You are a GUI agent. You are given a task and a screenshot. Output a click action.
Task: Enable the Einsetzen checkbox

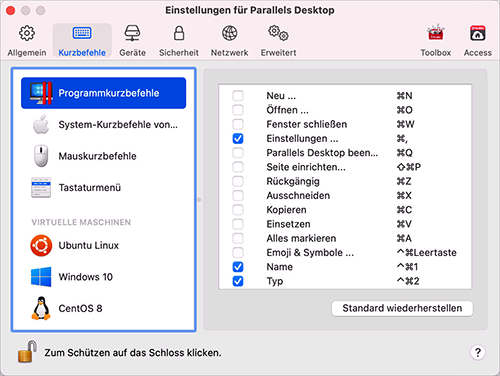(x=238, y=224)
